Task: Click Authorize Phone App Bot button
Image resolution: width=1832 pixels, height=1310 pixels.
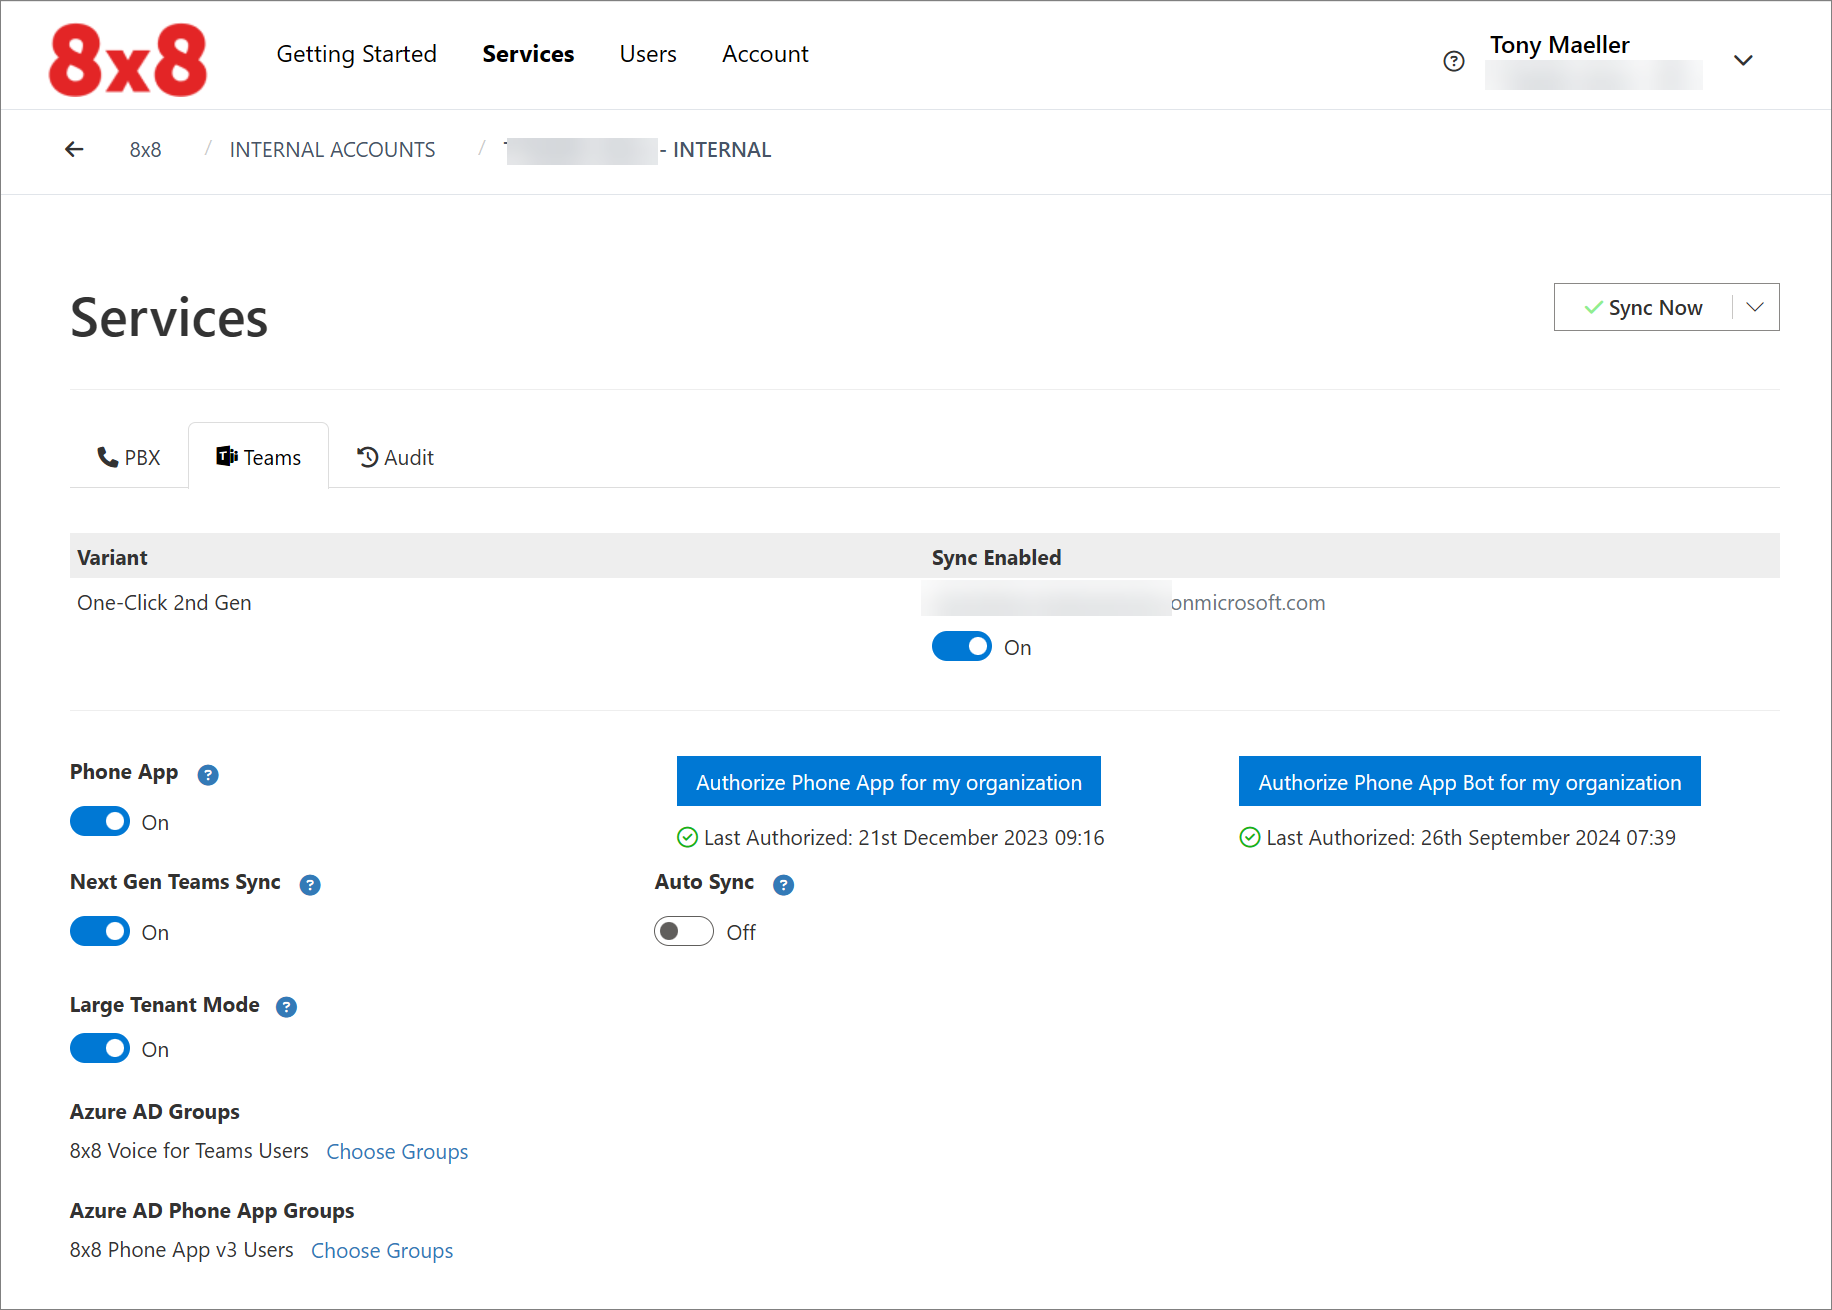Action: (x=1469, y=782)
